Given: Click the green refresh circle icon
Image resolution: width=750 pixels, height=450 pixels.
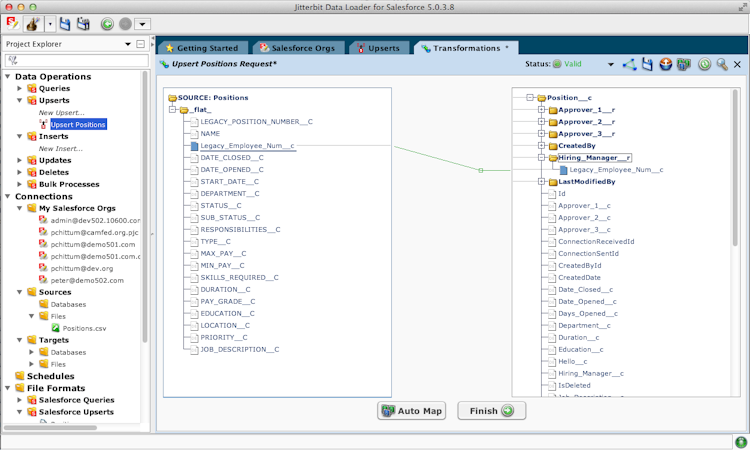Looking at the screenshot, I should point(704,64).
